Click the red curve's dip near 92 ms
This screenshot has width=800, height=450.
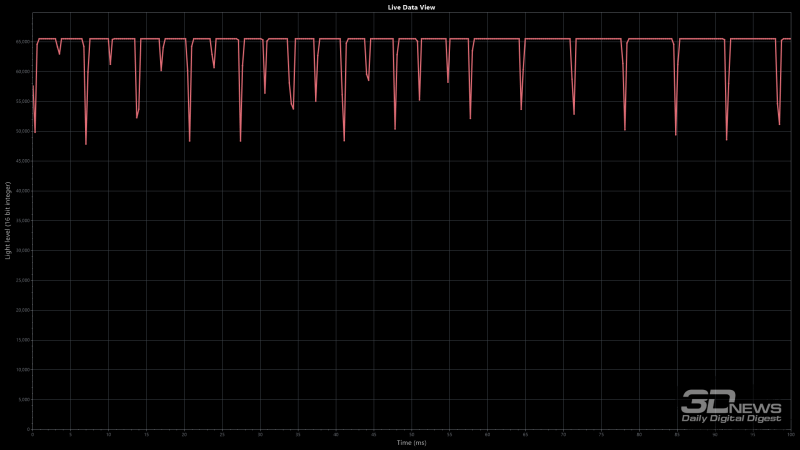tap(727, 139)
